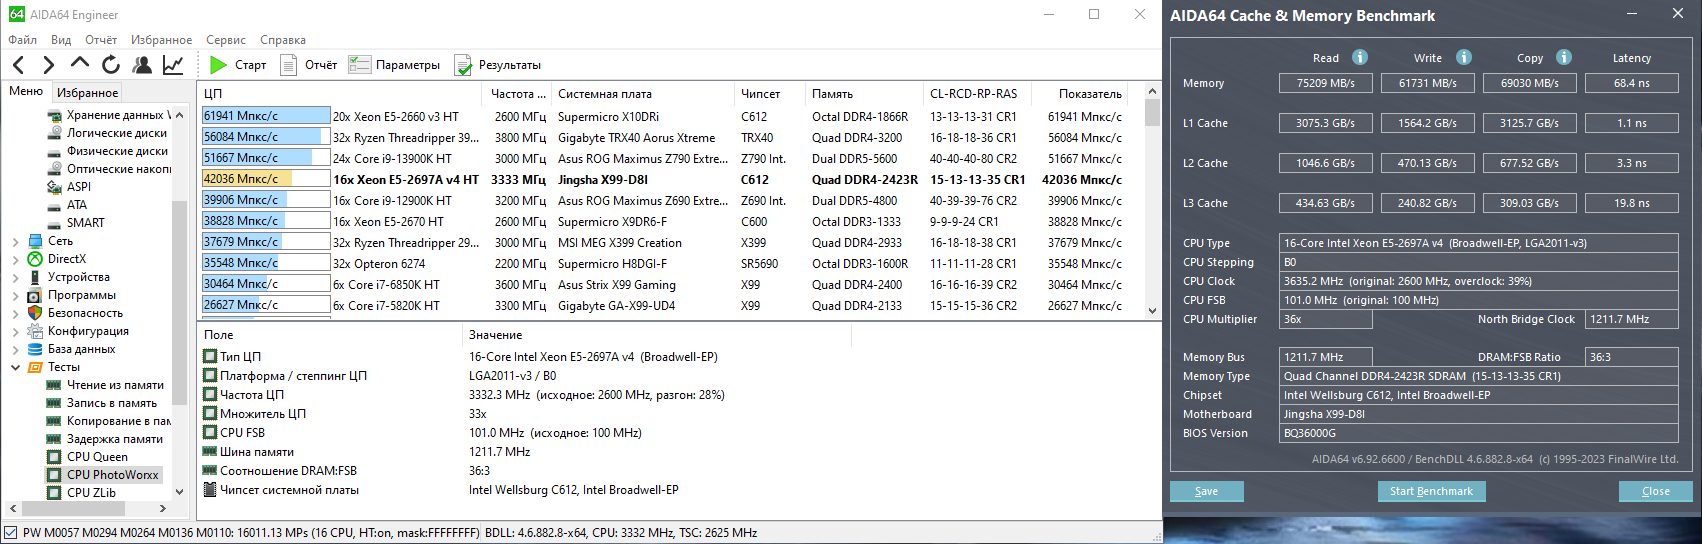Select the 32x Opteron 6274 result row
The height and width of the screenshot is (544, 1702).
pyautogui.click(x=662, y=263)
